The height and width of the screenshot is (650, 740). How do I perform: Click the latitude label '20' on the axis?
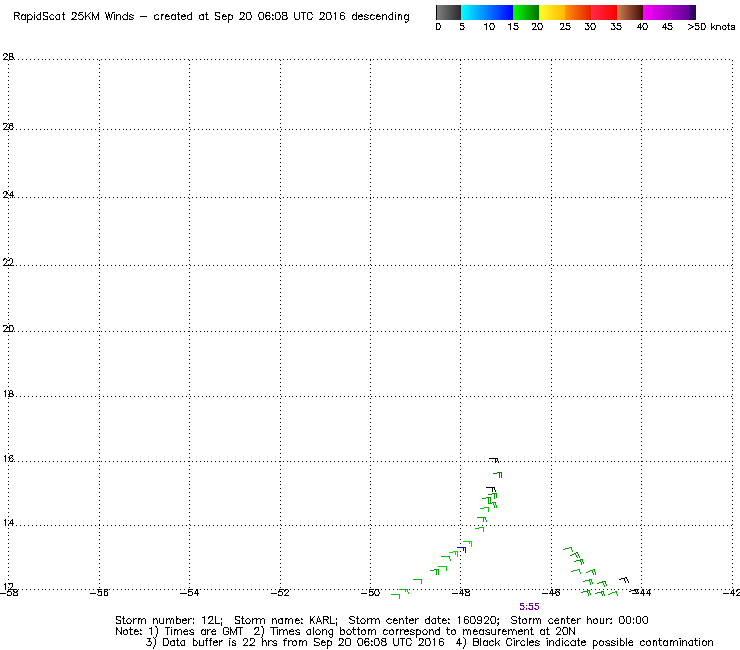coord(8,329)
